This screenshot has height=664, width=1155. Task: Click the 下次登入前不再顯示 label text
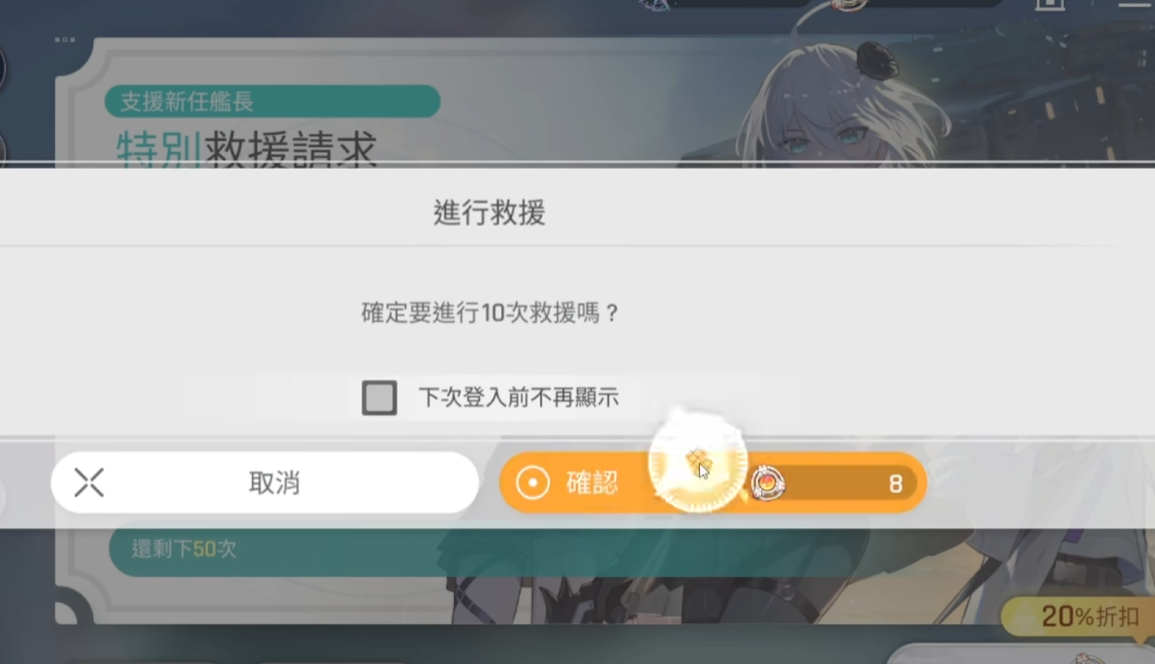pyautogui.click(x=519, y=398)
